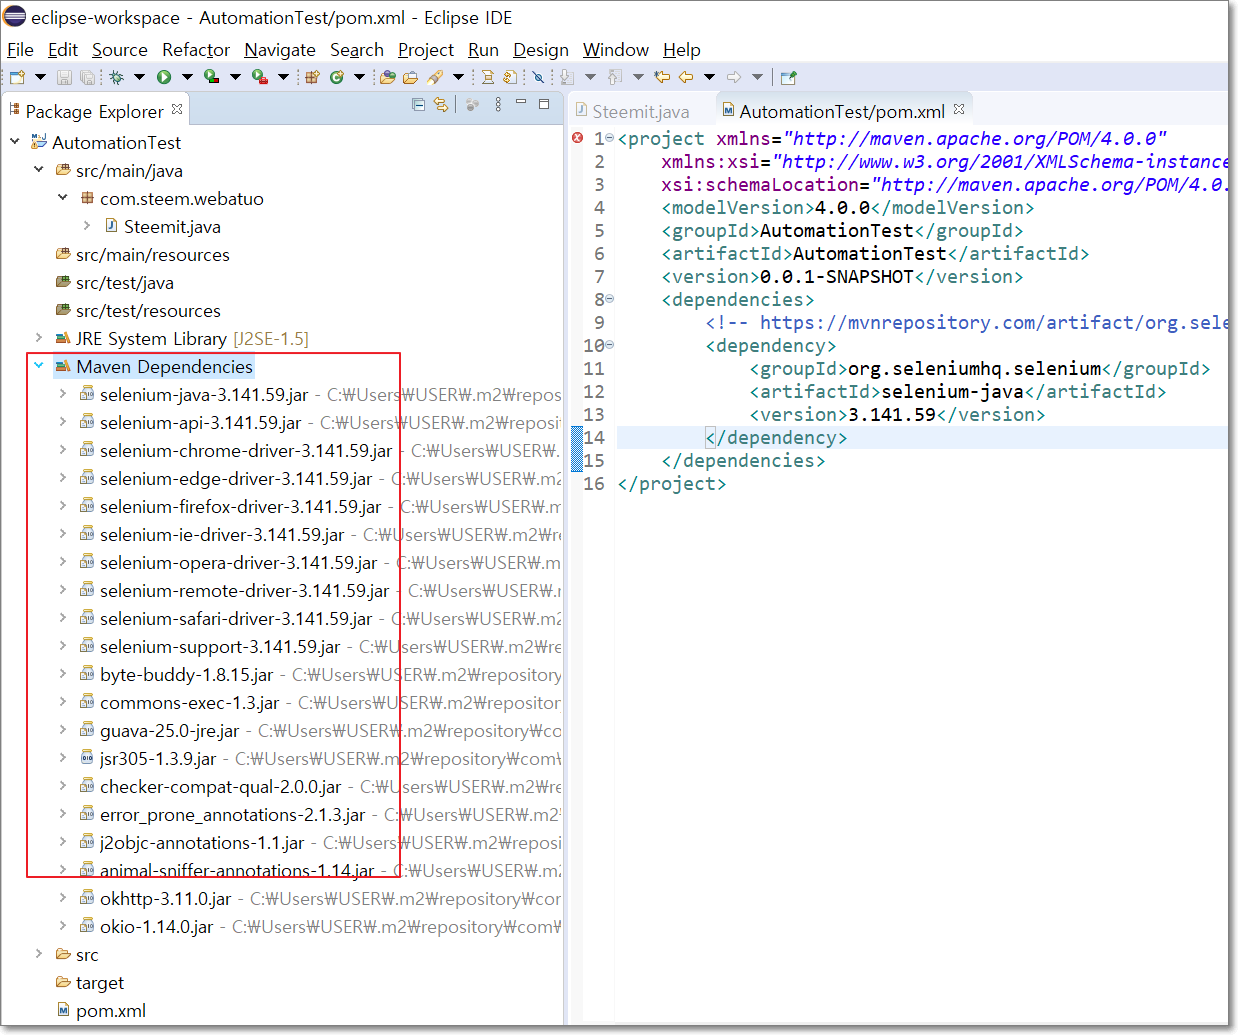Screen dimensions: 1238x1035
Task: Open the Debug configurations dropdown arrow
Action: point(139,77)
